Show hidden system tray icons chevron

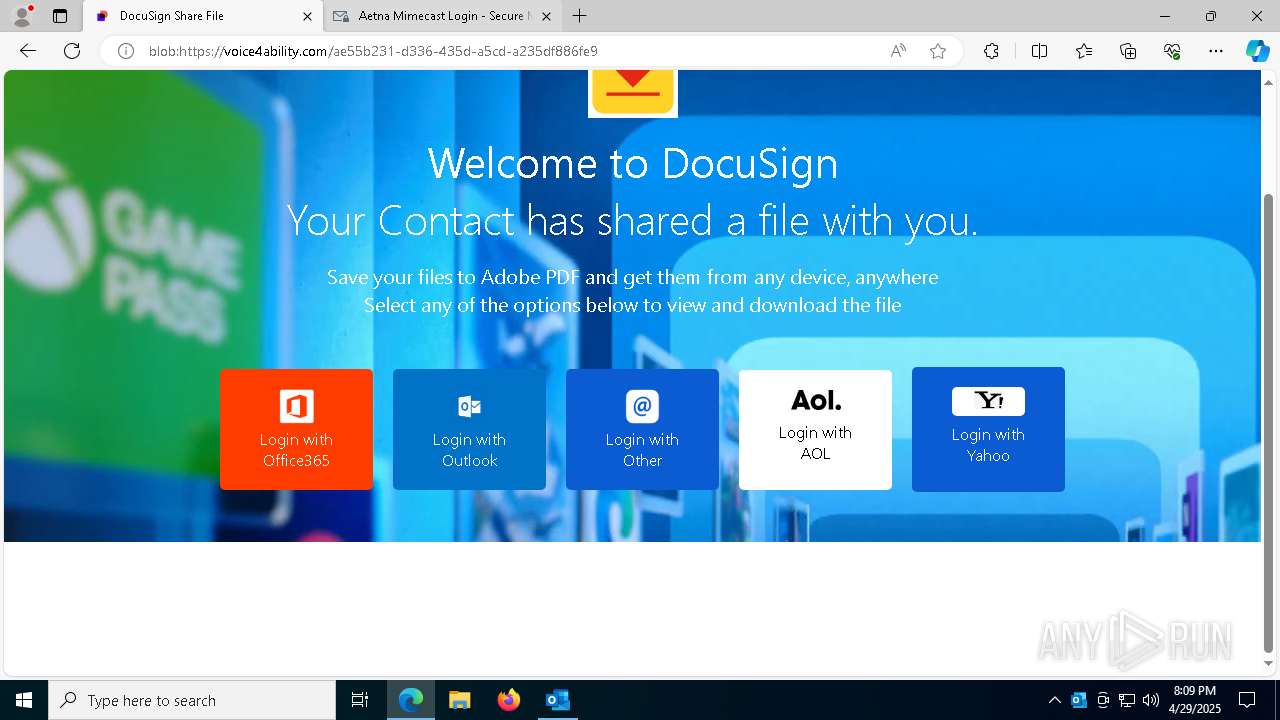tap(1055, 700)
